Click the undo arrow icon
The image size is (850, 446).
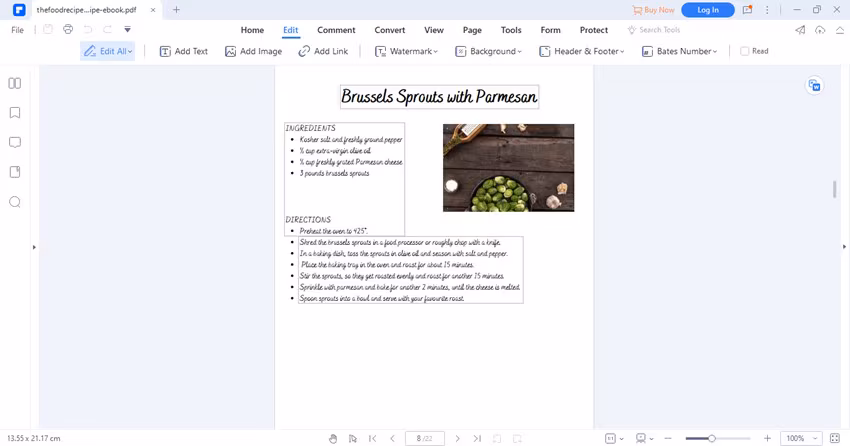[88, 29]
